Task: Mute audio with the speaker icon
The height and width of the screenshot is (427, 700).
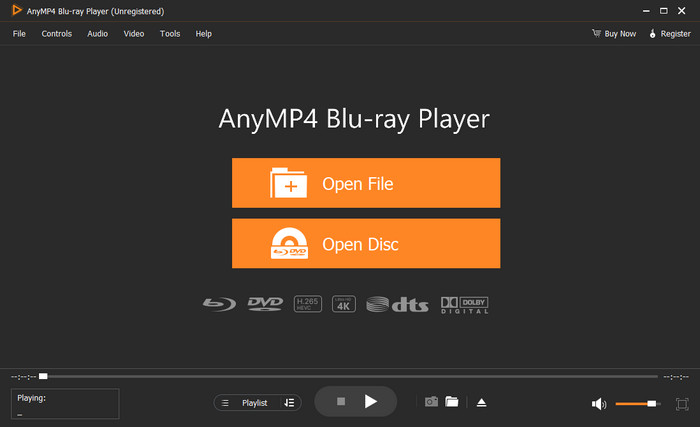Action: tap(599, 404)
